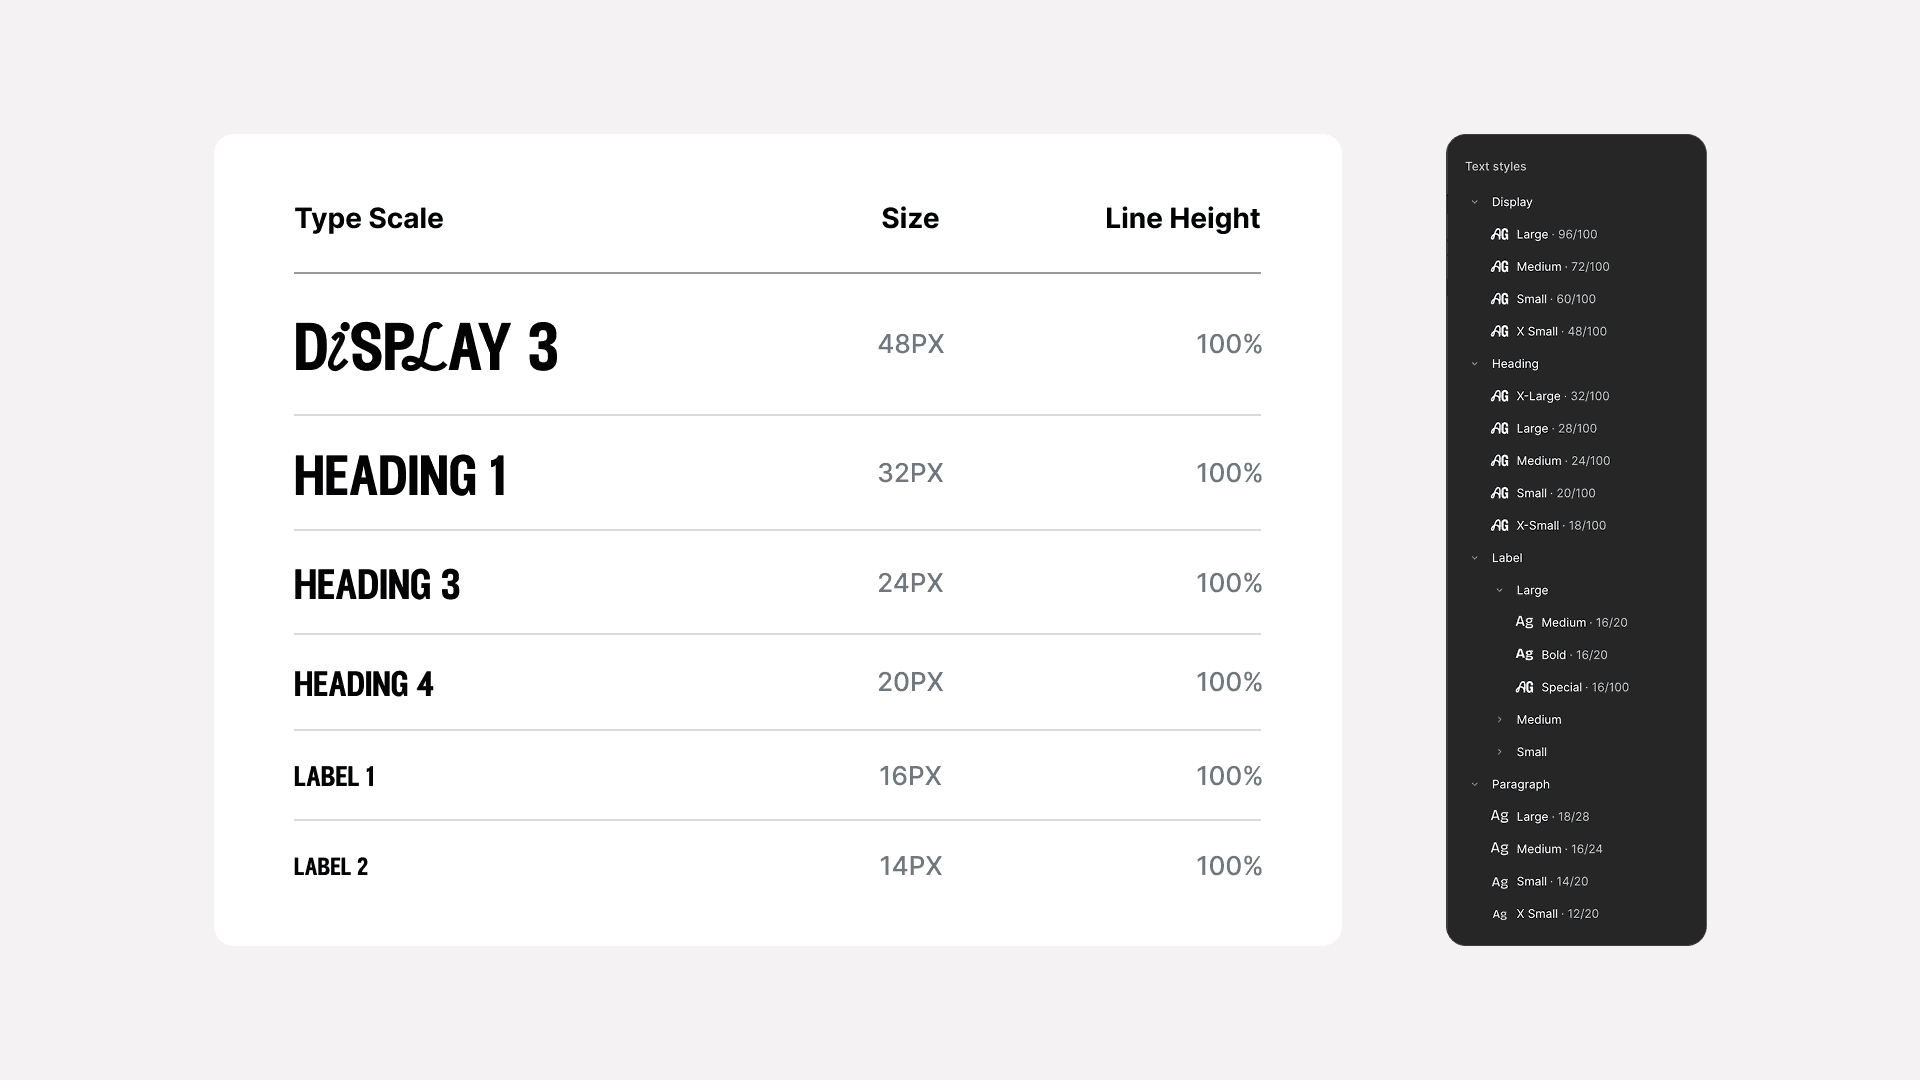1920x1080 pixels.
Task: Select the Ag icon for Paragraph X Small 12/20
Action: [1500, 913]
